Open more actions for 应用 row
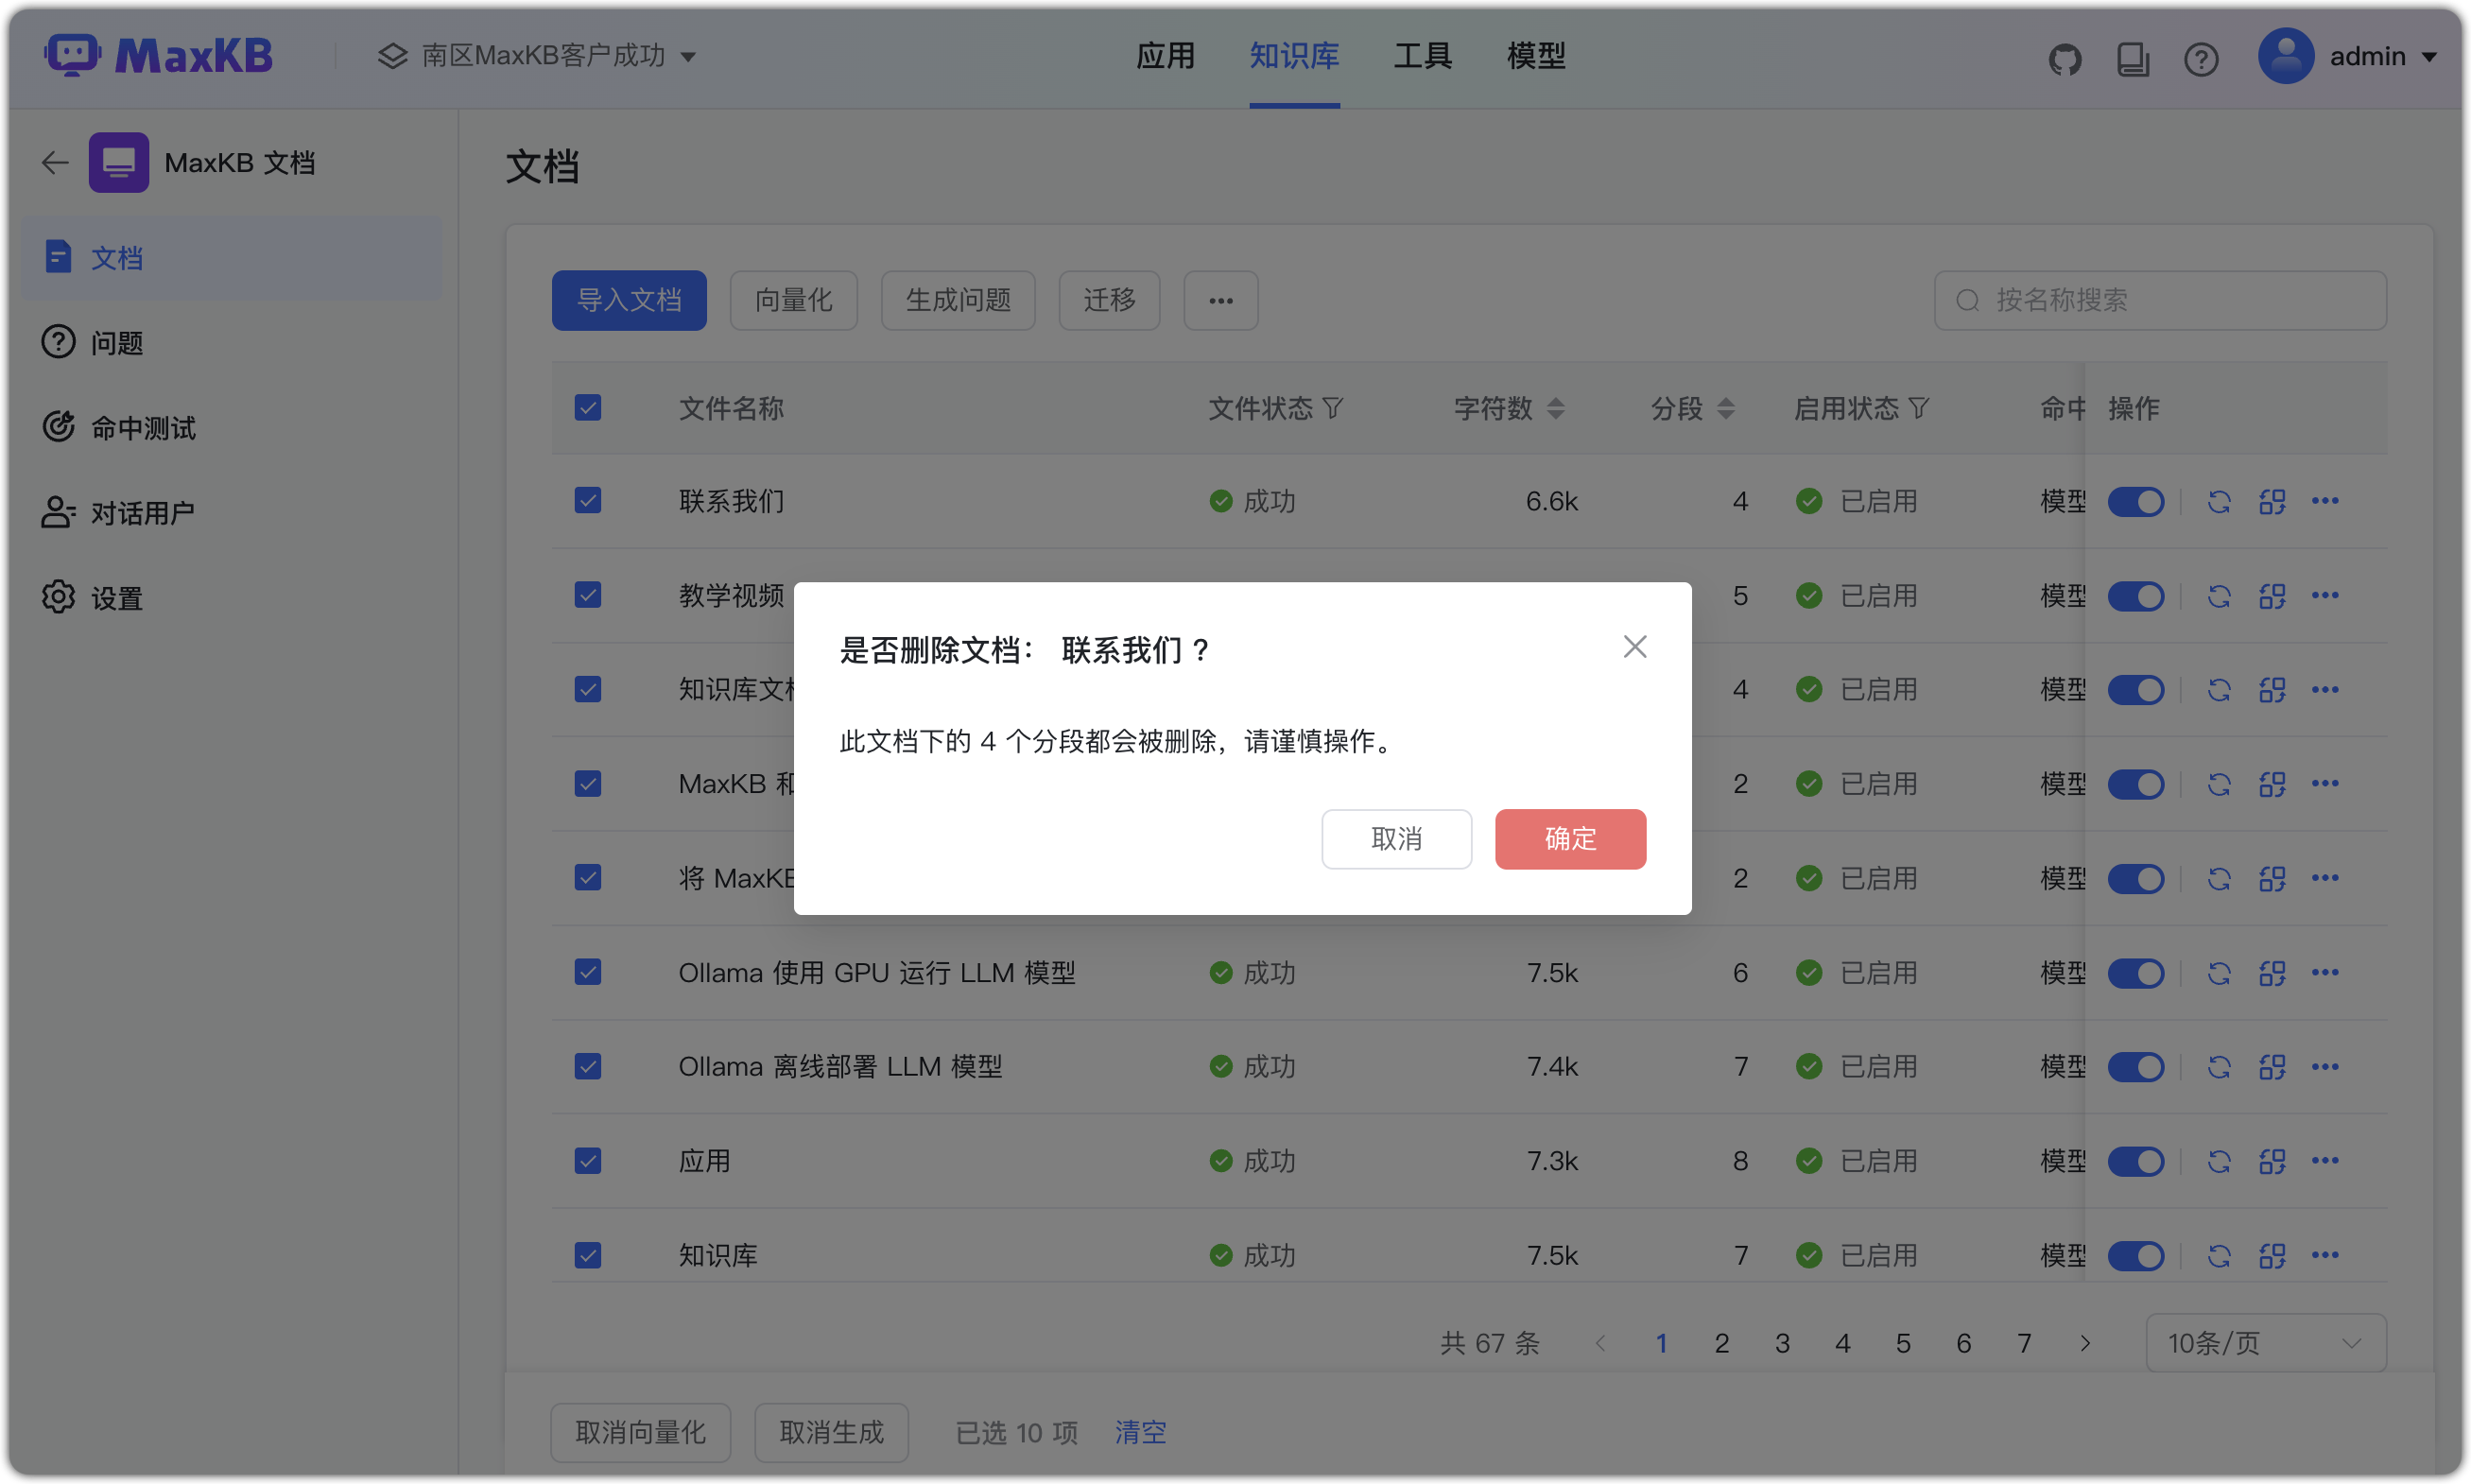Image resolution: width=2471 pixels, height=1484 pixels. 2324,1160
